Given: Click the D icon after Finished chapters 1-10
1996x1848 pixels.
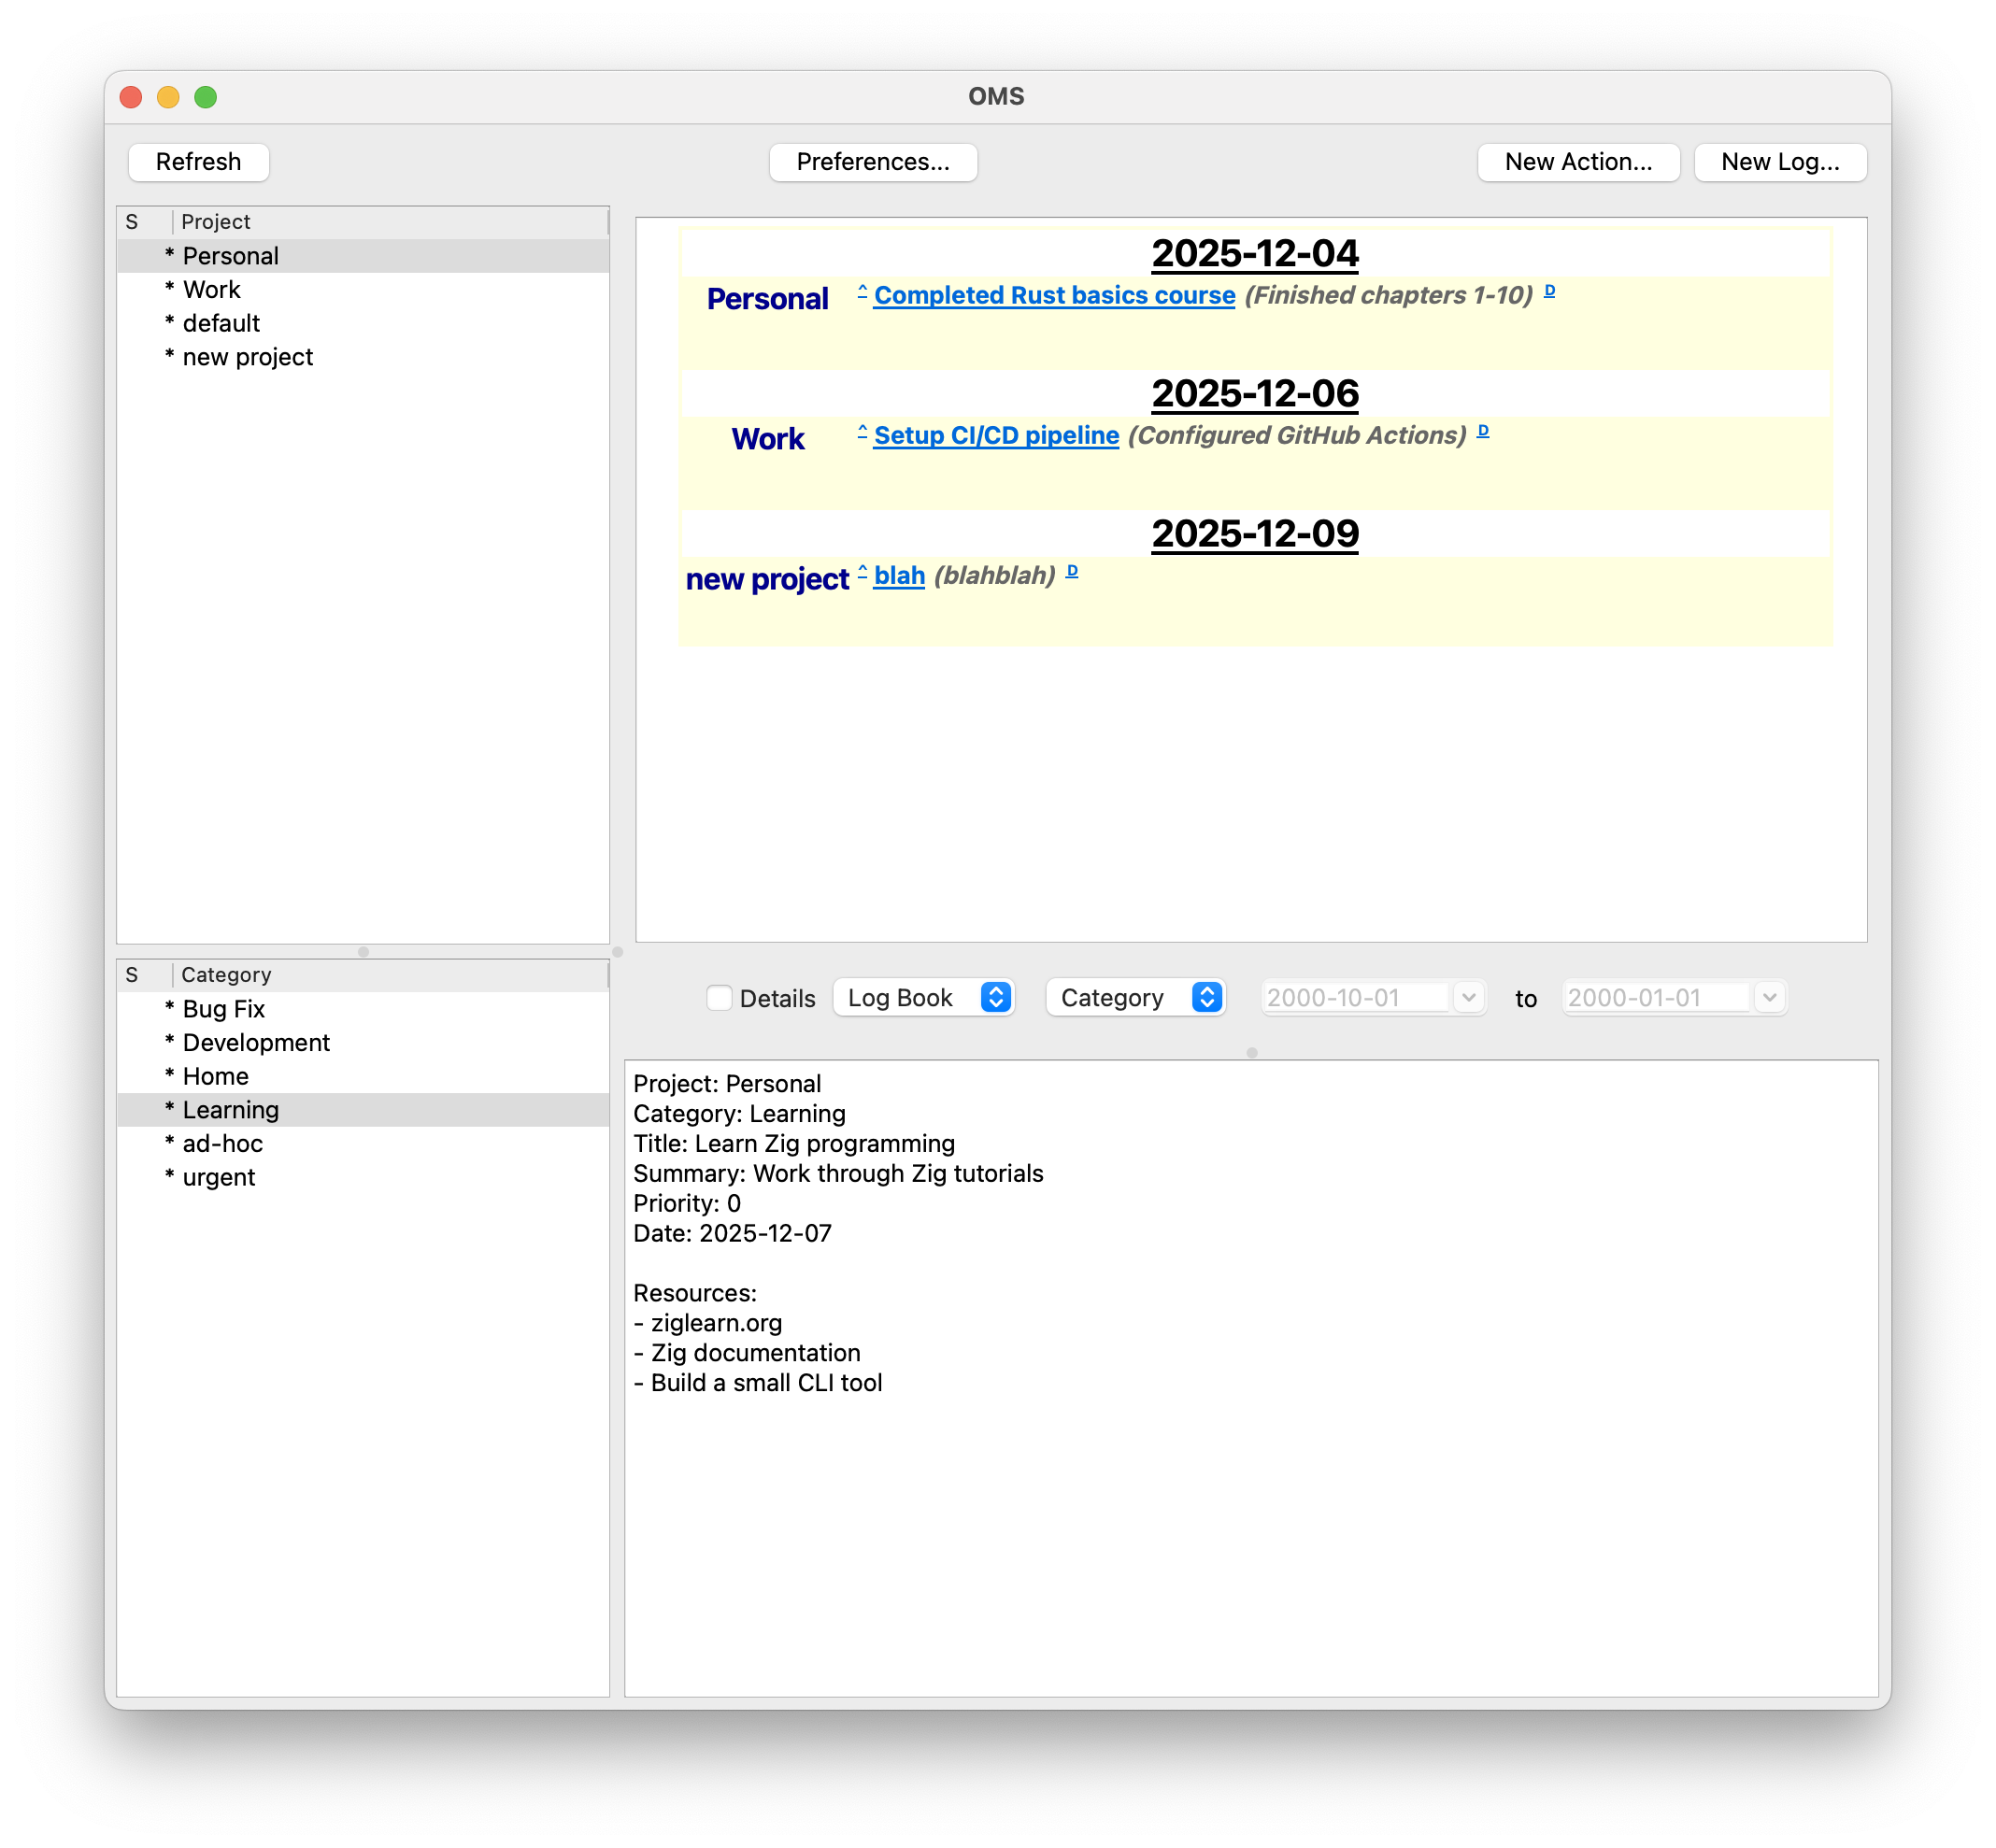Looking at the screenshot, I should point(1549,291).
